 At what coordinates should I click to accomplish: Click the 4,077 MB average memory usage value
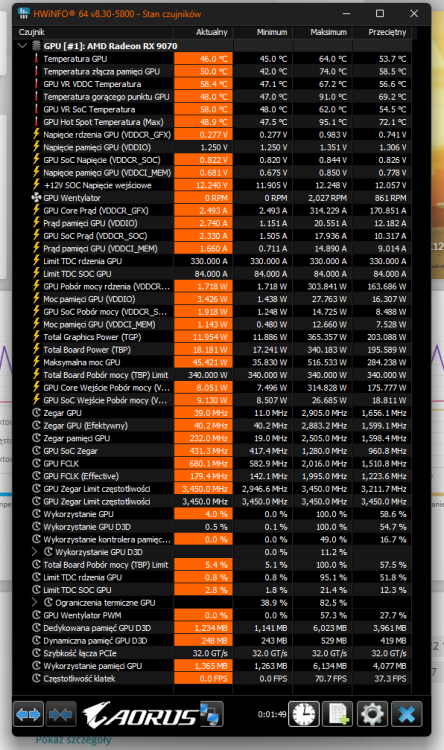[389, 666]
